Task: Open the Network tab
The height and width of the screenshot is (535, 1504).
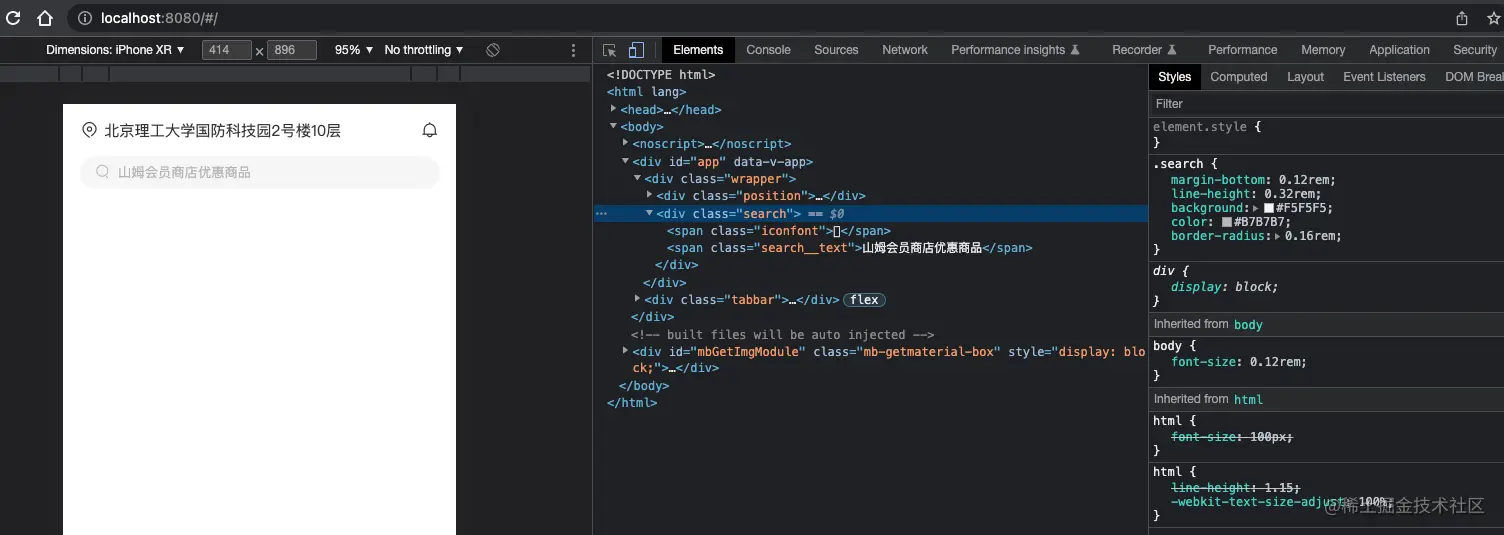Action: [905, 50]
